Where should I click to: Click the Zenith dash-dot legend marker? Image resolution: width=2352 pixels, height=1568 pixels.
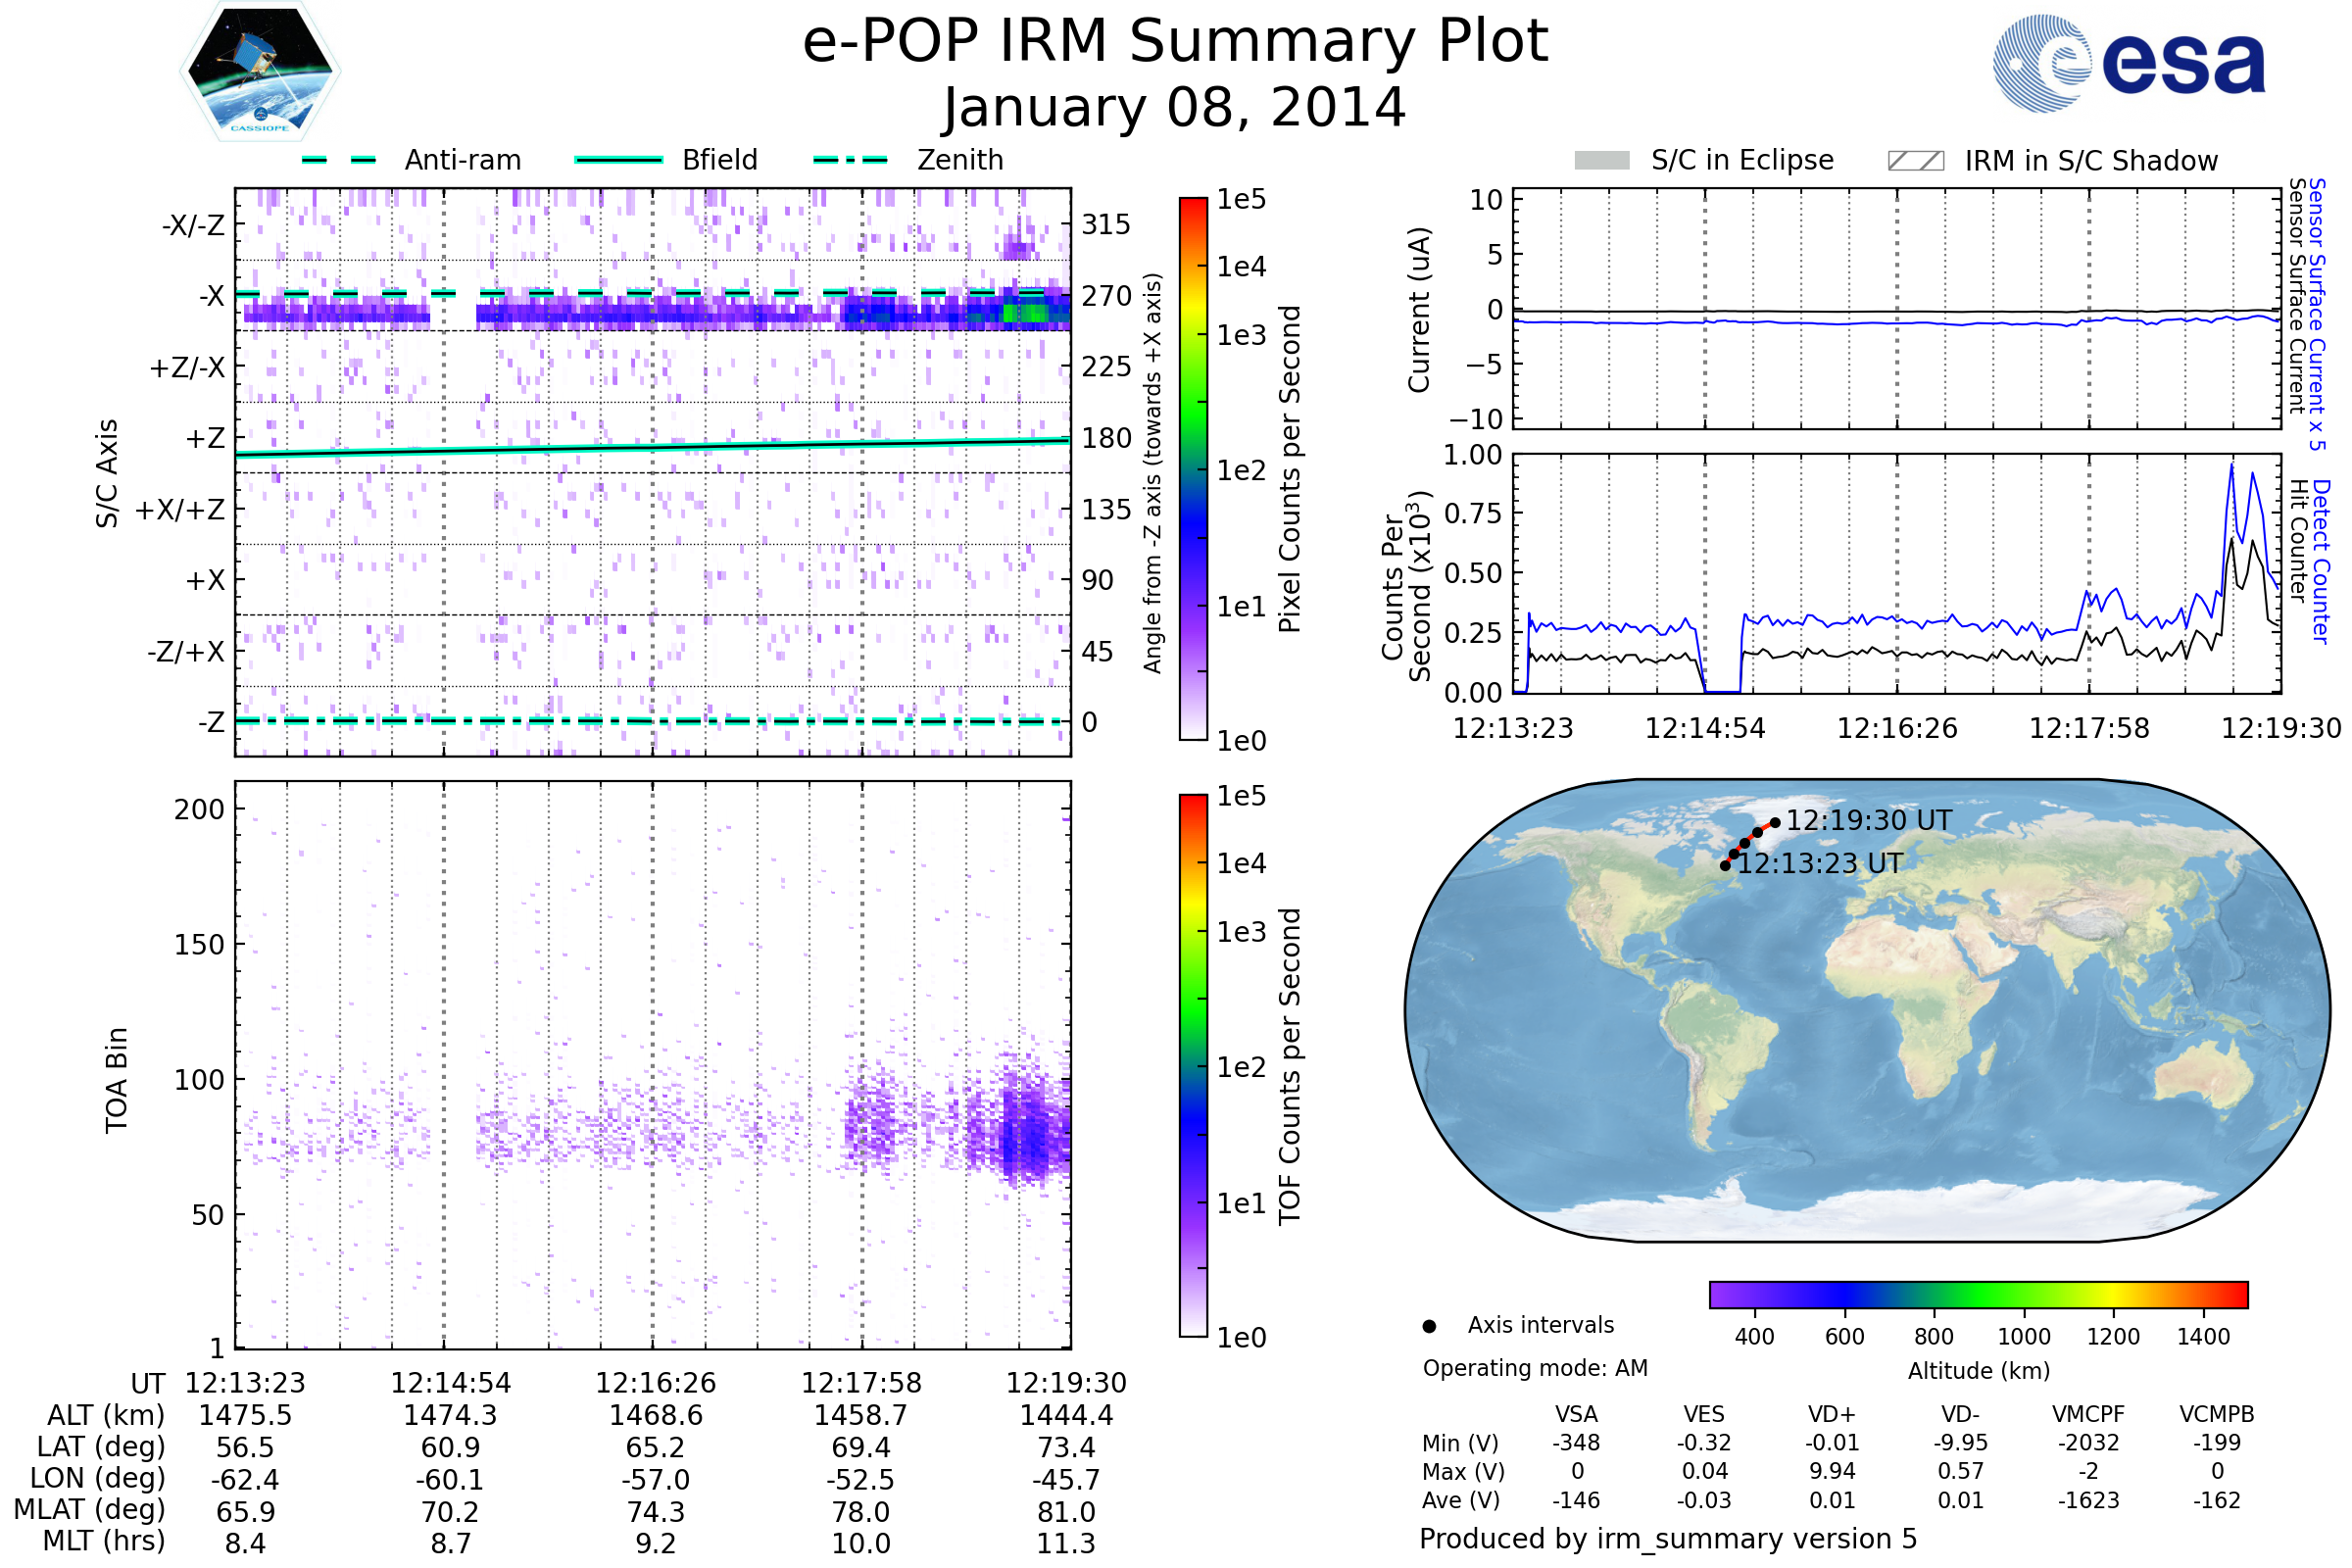[850, 160]
